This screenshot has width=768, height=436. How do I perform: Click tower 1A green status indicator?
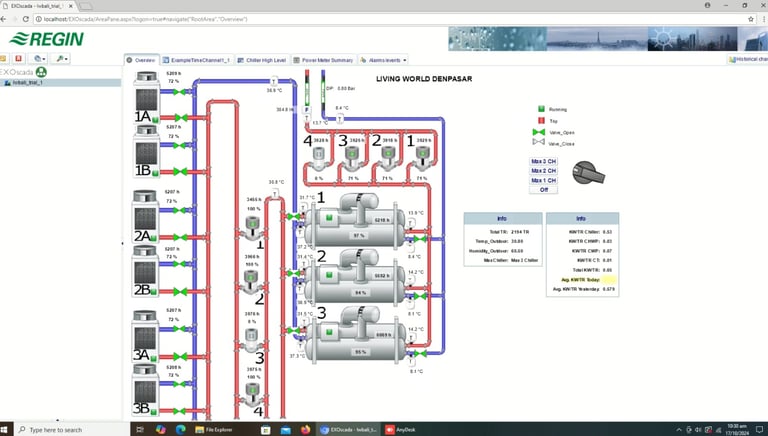(155, 120)
